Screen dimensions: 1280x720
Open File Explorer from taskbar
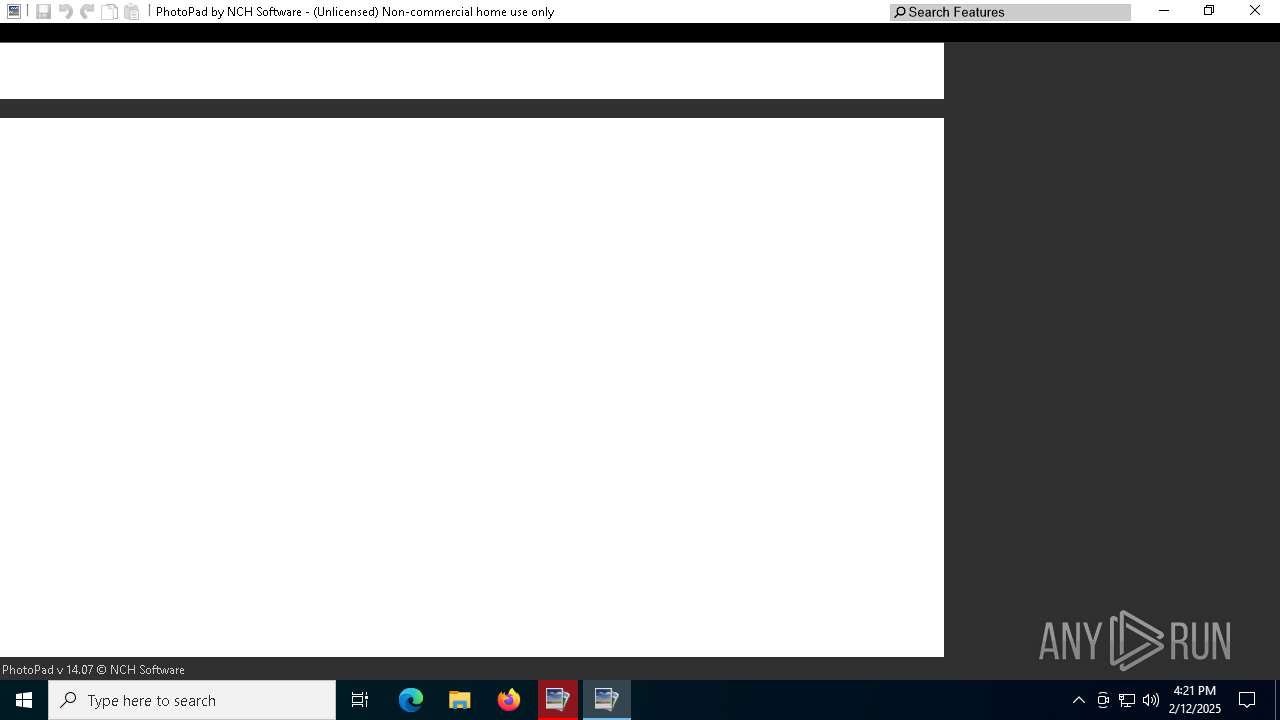(459, 700)
